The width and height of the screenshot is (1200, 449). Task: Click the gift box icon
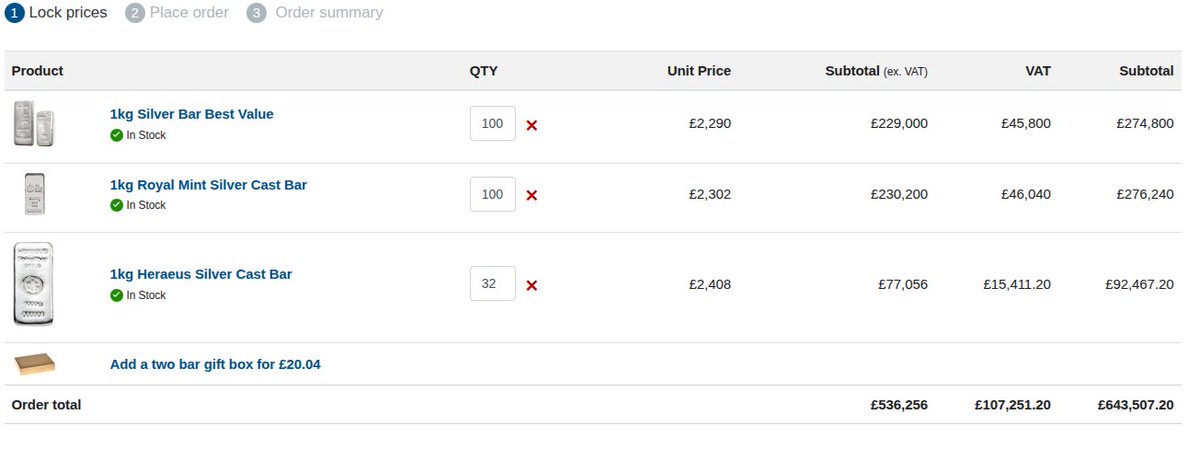pos(35,364)
